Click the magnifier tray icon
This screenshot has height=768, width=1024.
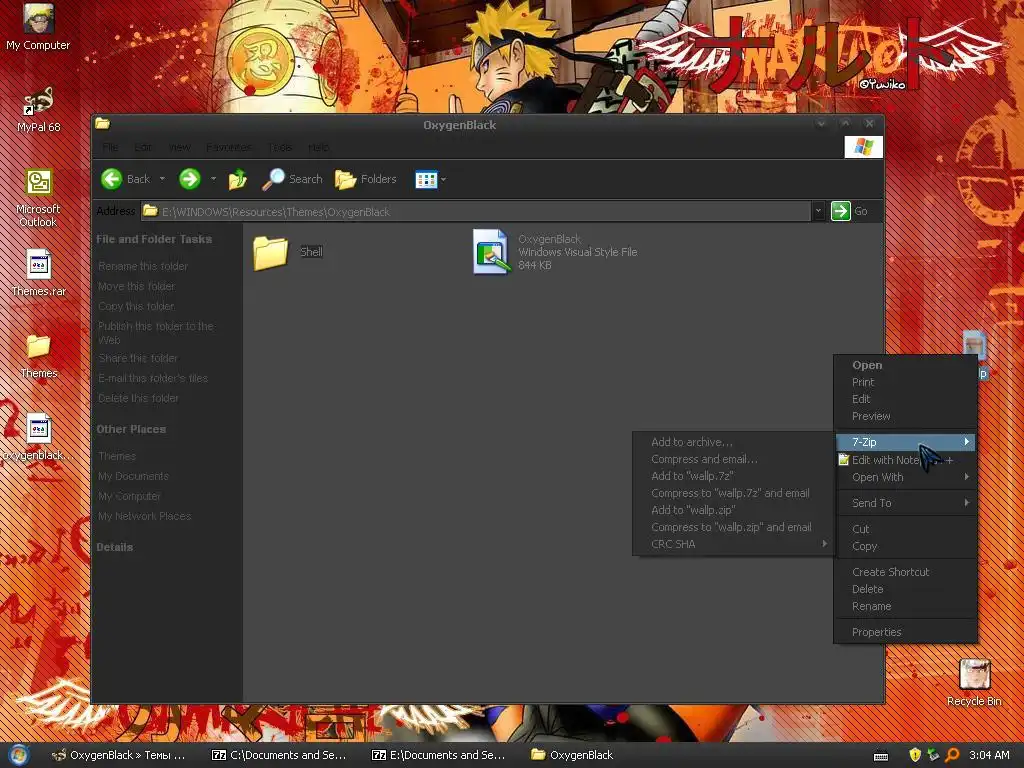coord(952,755)
